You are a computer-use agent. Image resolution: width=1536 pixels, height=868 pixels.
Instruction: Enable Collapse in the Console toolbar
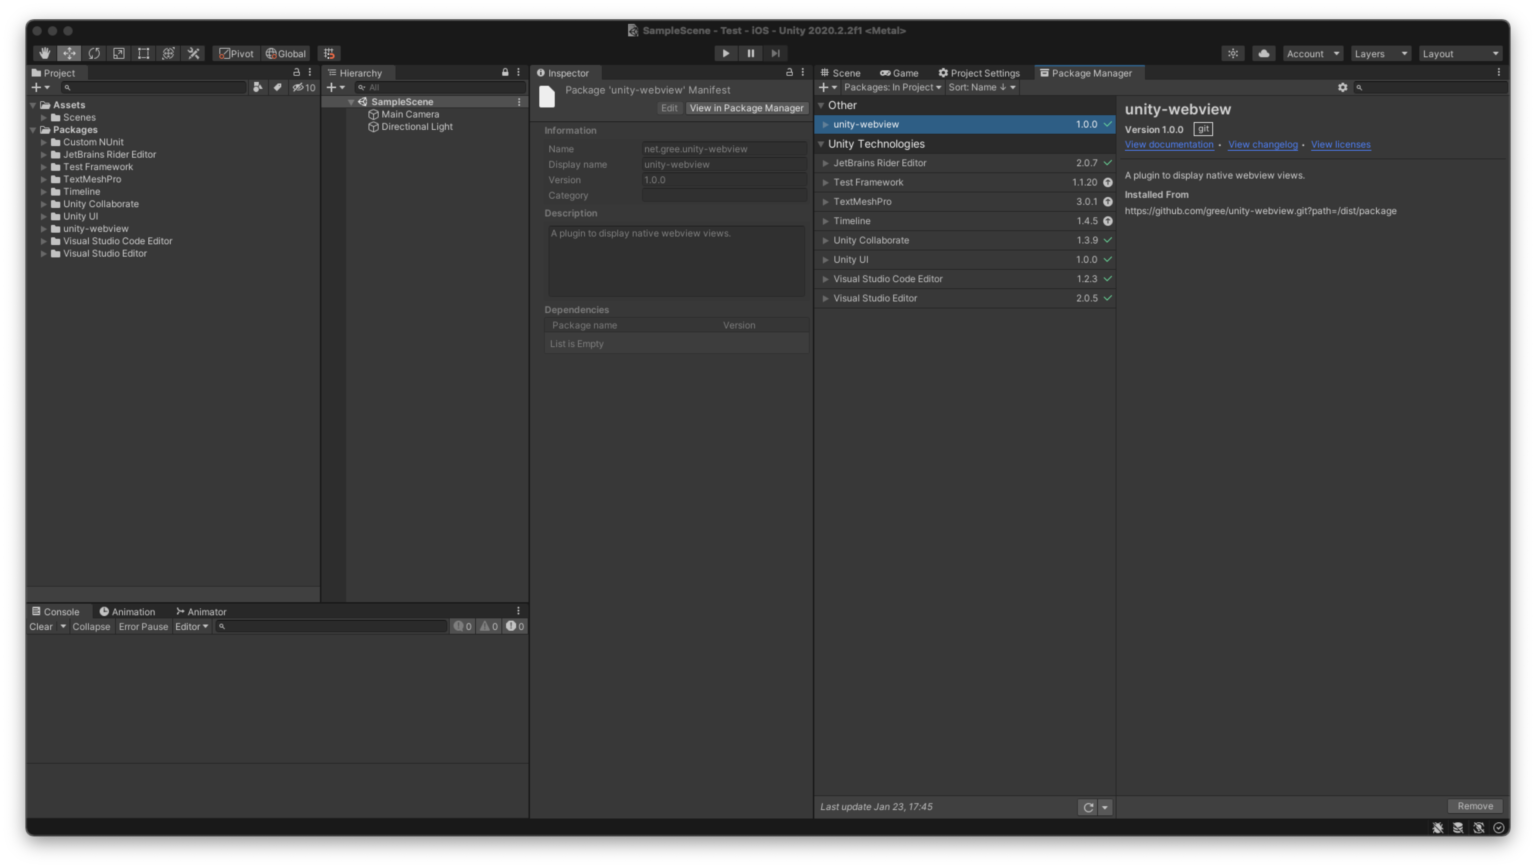click(x=91, y=626)
